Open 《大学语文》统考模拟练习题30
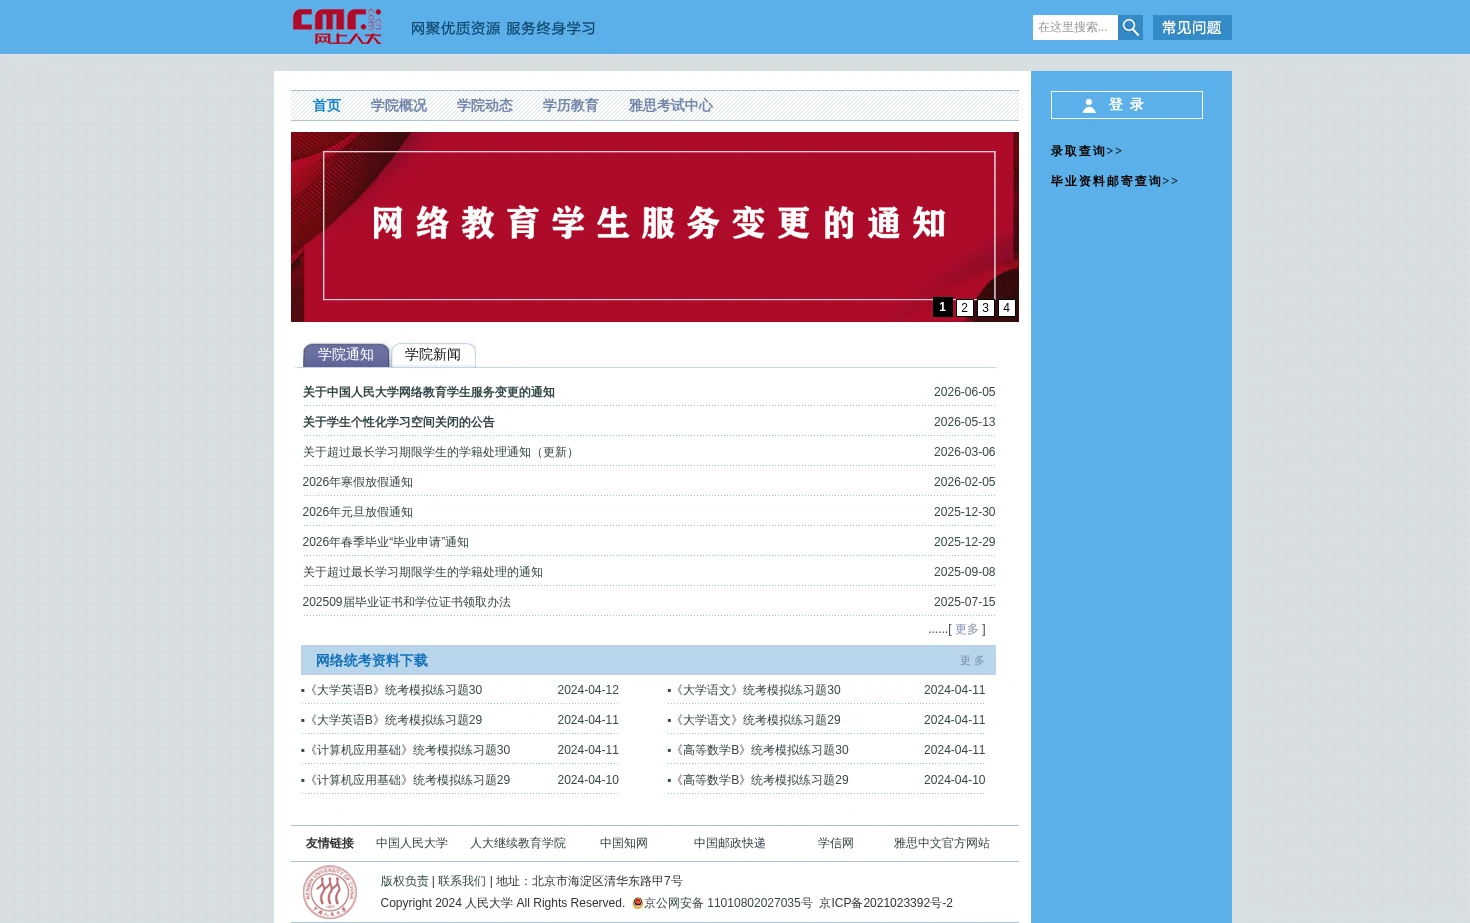The width and height of the screenshot is (1470, 923). (x=756, y=690)
